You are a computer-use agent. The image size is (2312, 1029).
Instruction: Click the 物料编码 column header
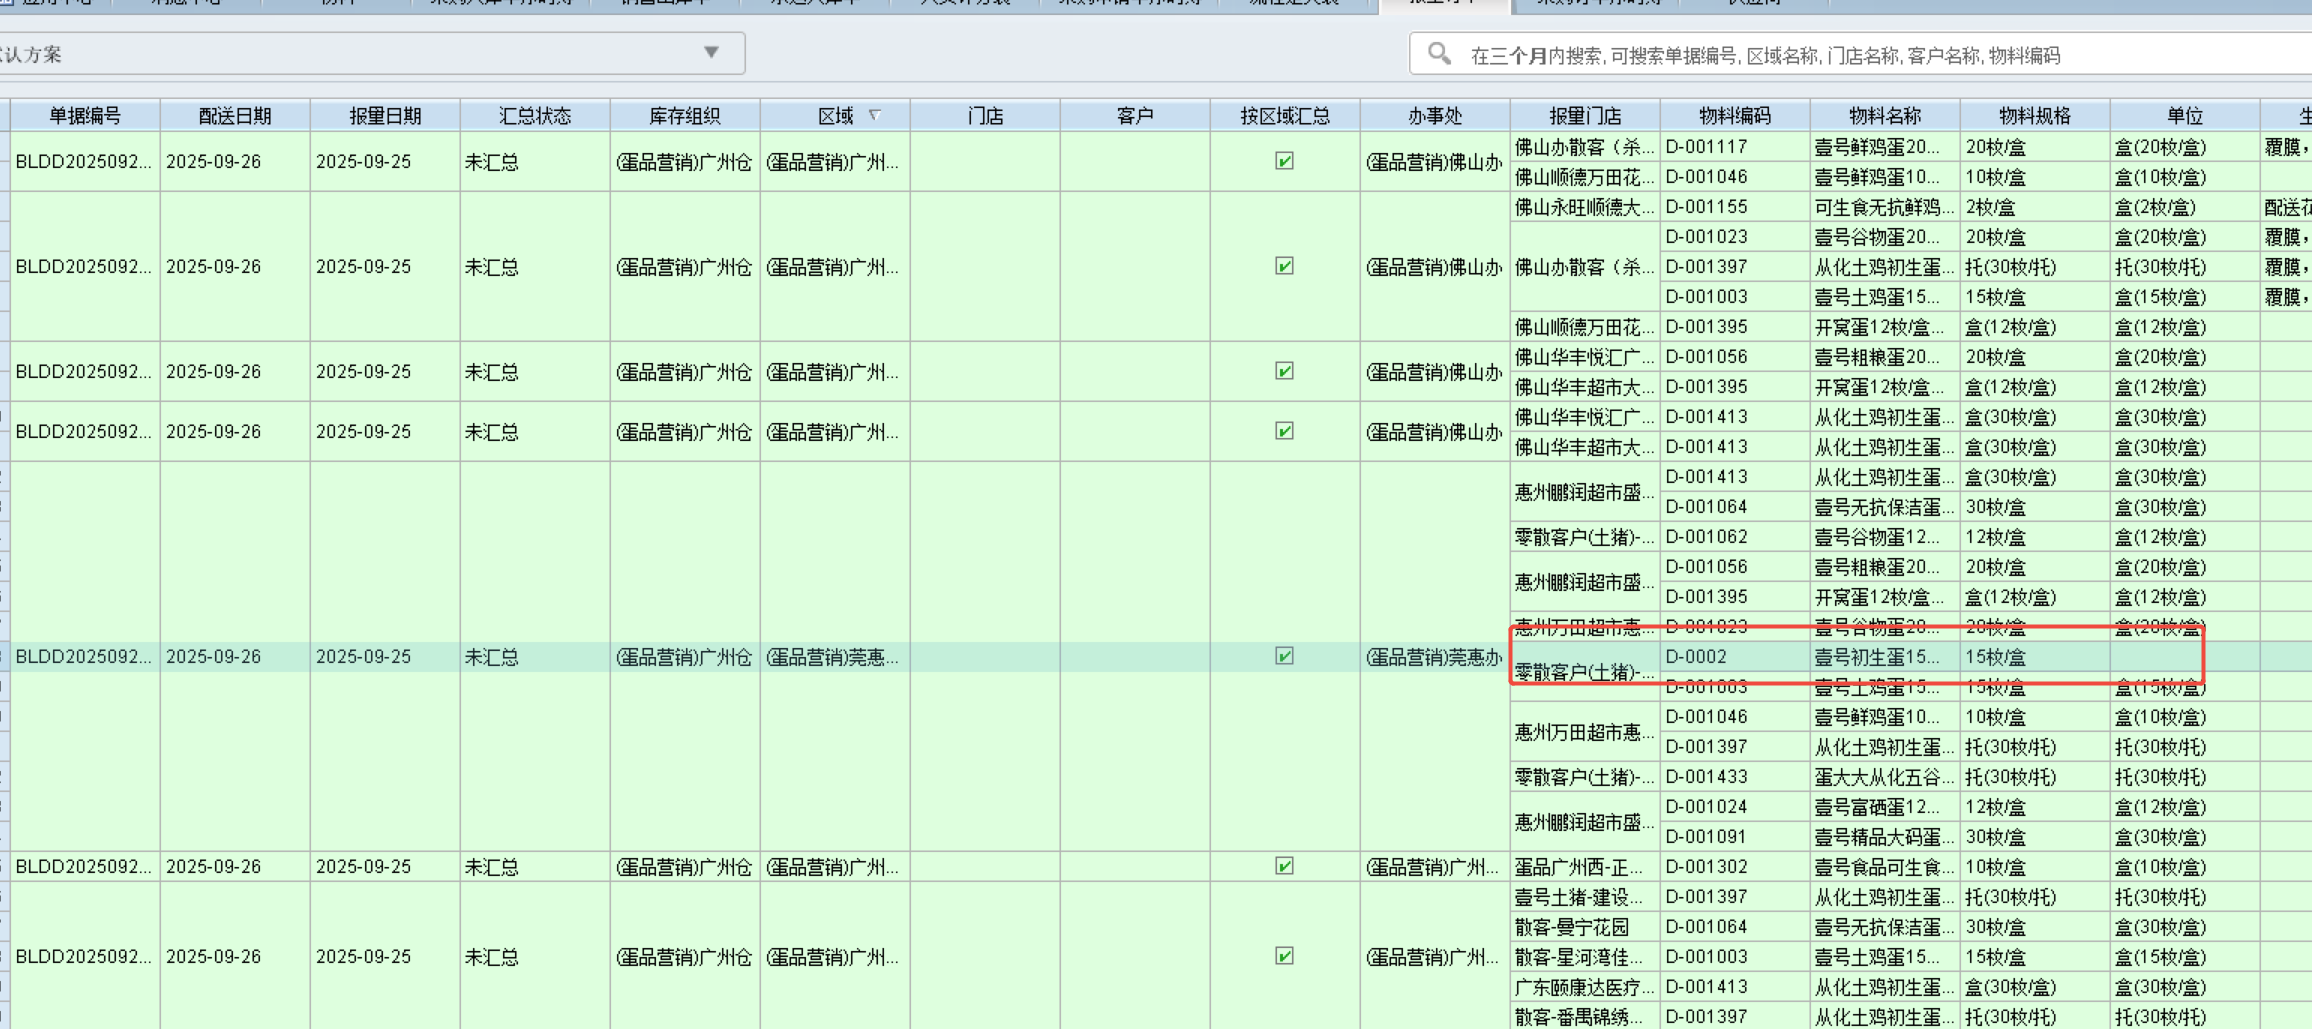point(1735,116)
